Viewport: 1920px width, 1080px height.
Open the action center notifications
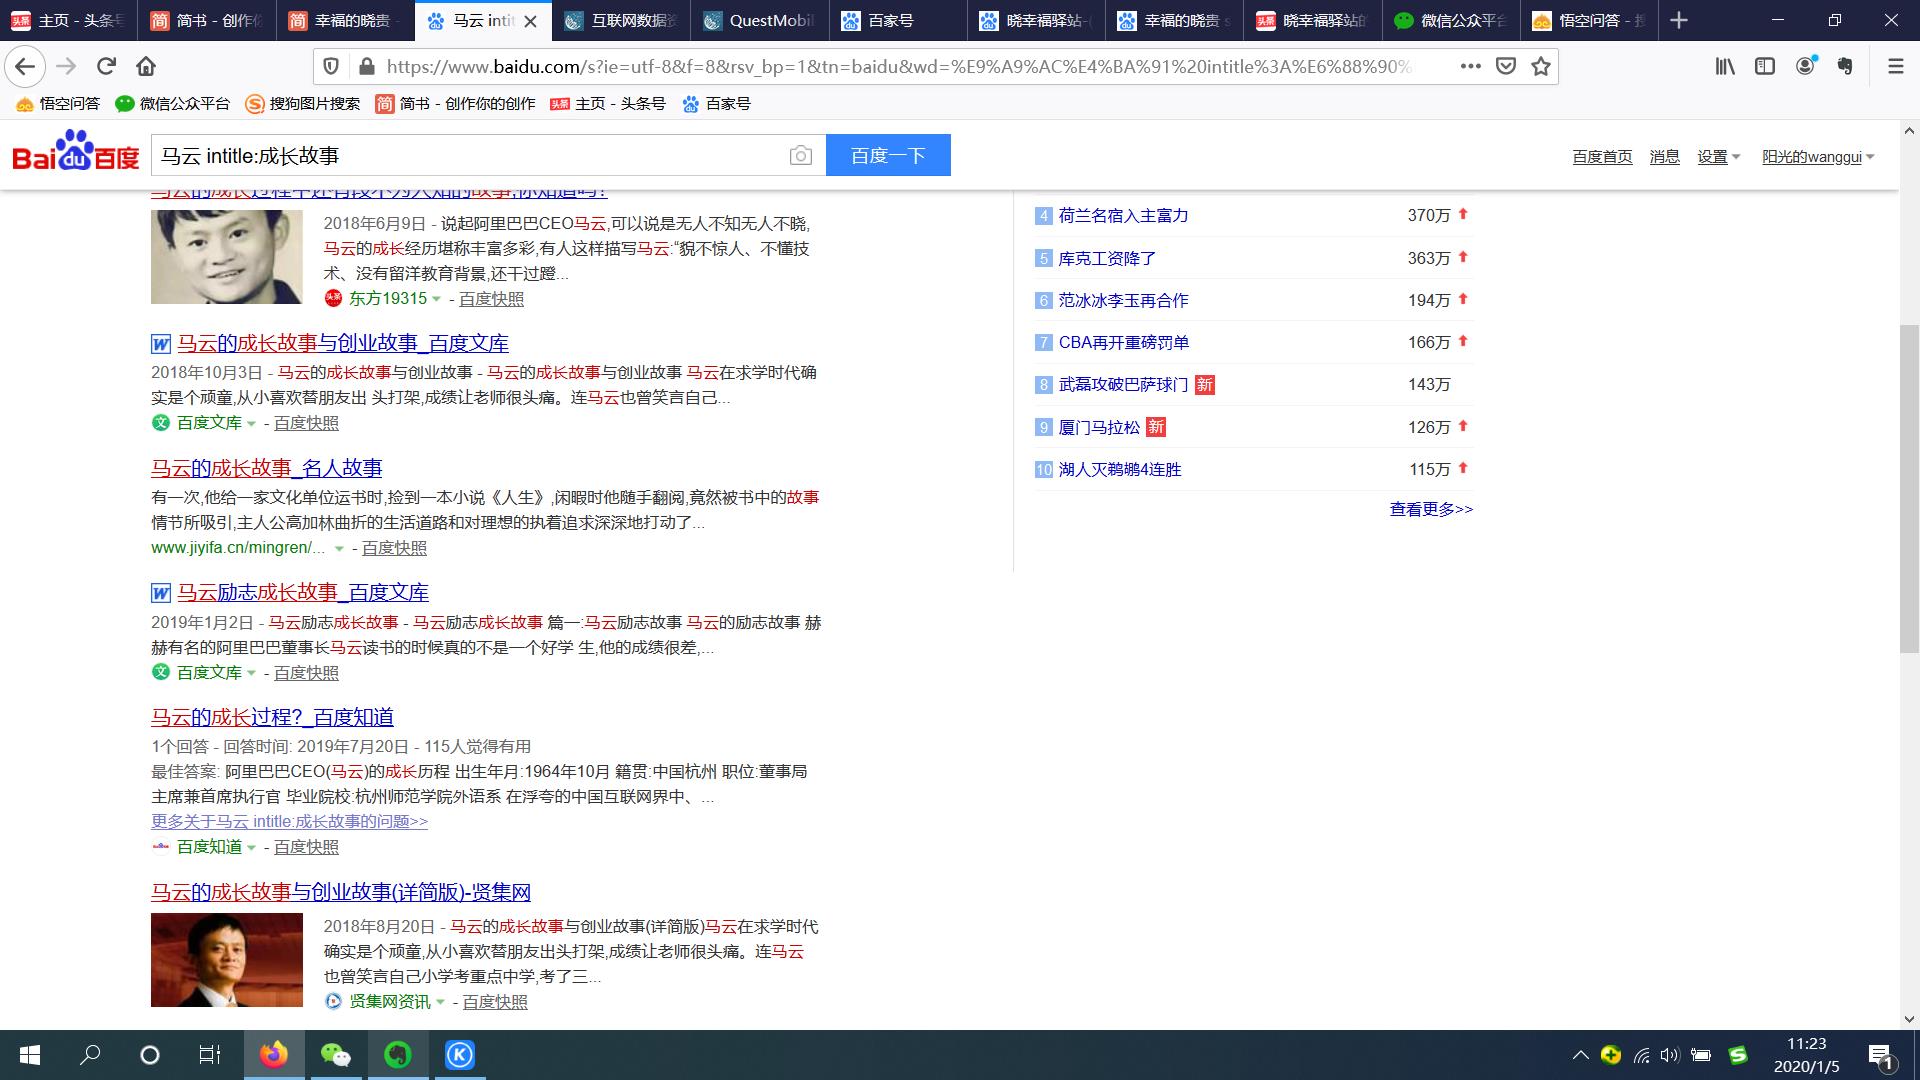click(x=1880, y=1055)
